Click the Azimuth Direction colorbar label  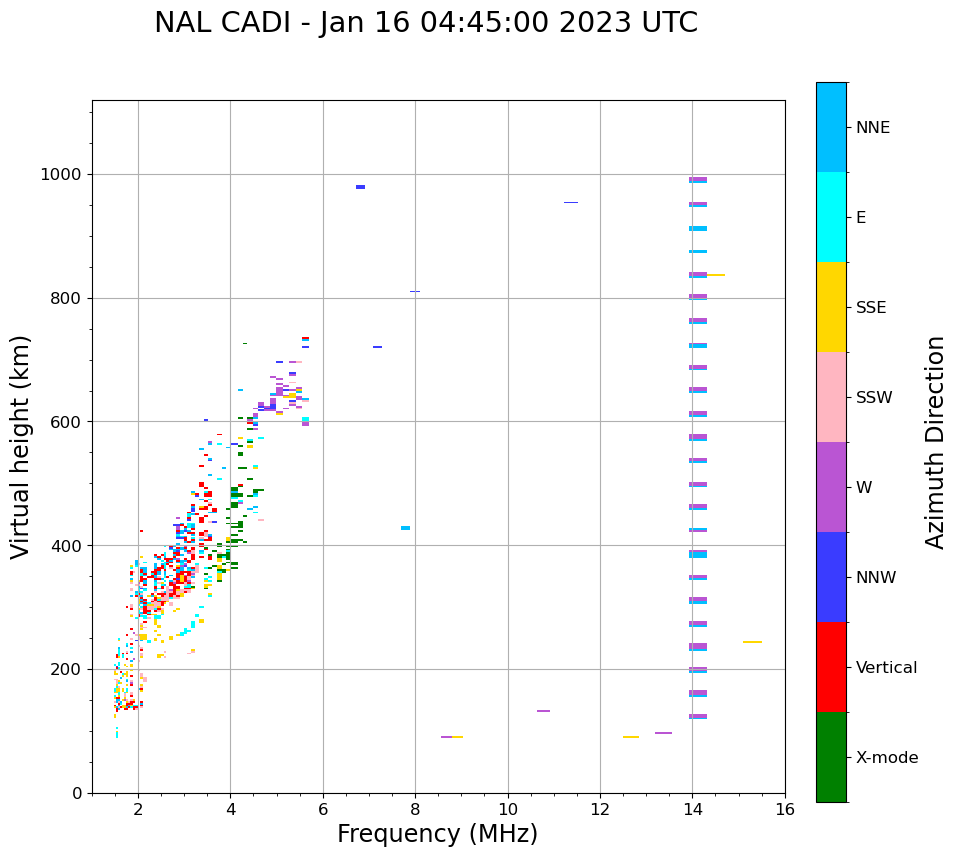935,442
